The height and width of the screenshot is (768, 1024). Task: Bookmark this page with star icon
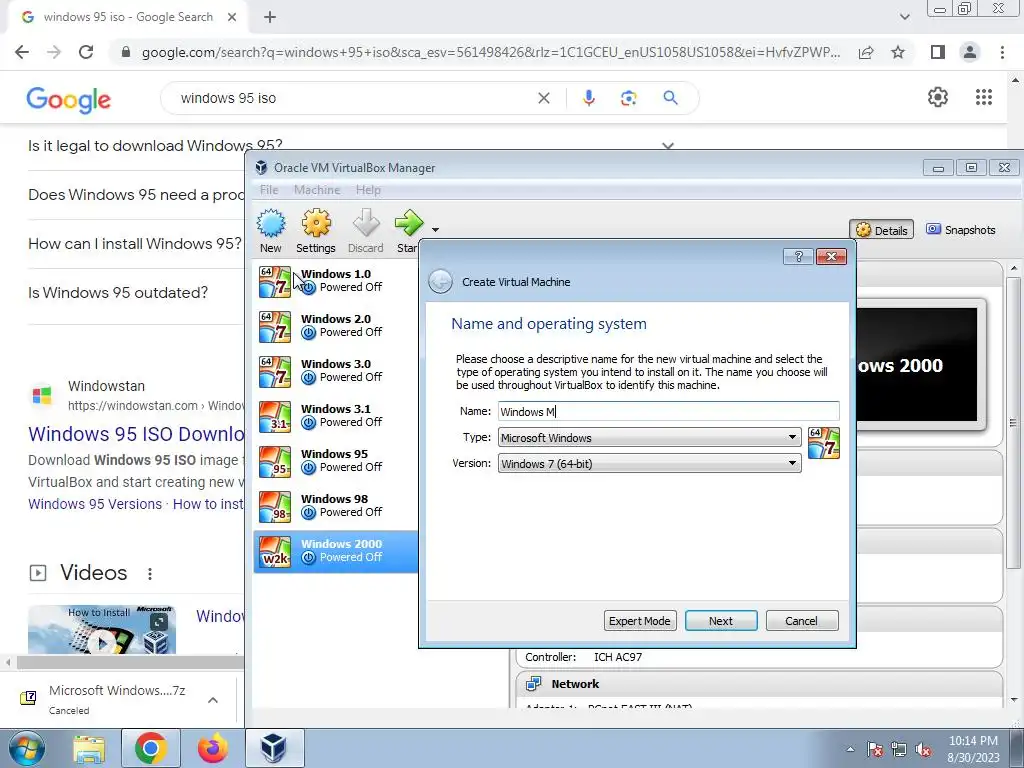coord(898,52)
